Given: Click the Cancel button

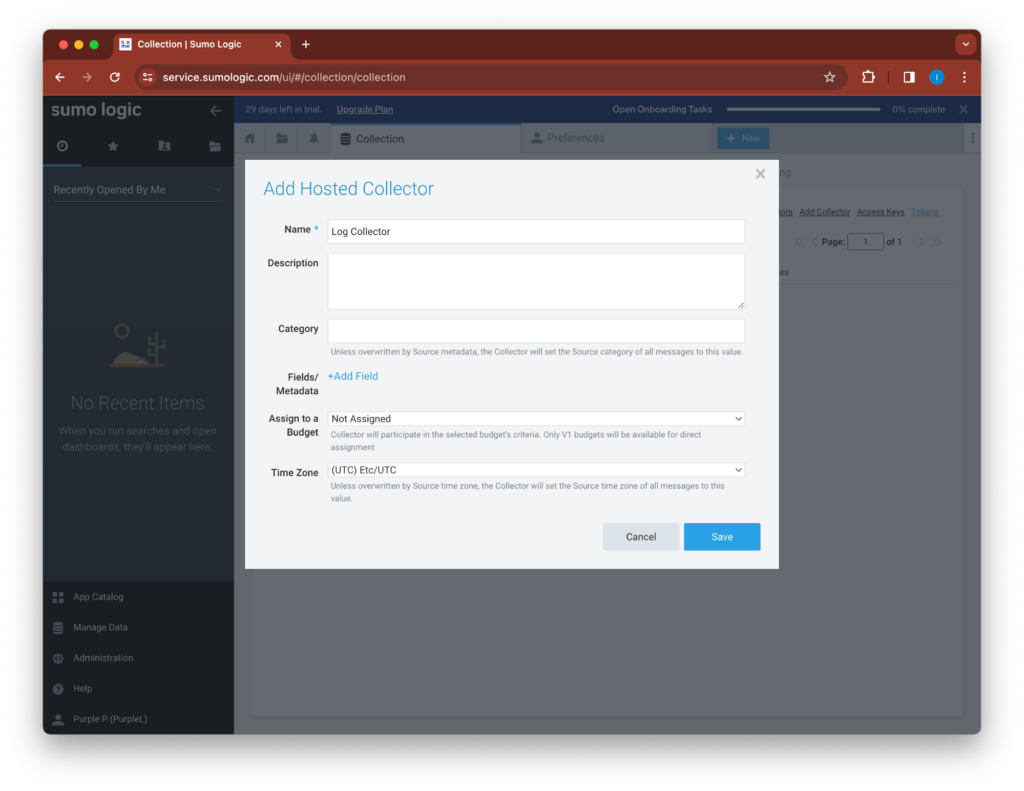Looking at the screenshot, I should coord(641,537).
